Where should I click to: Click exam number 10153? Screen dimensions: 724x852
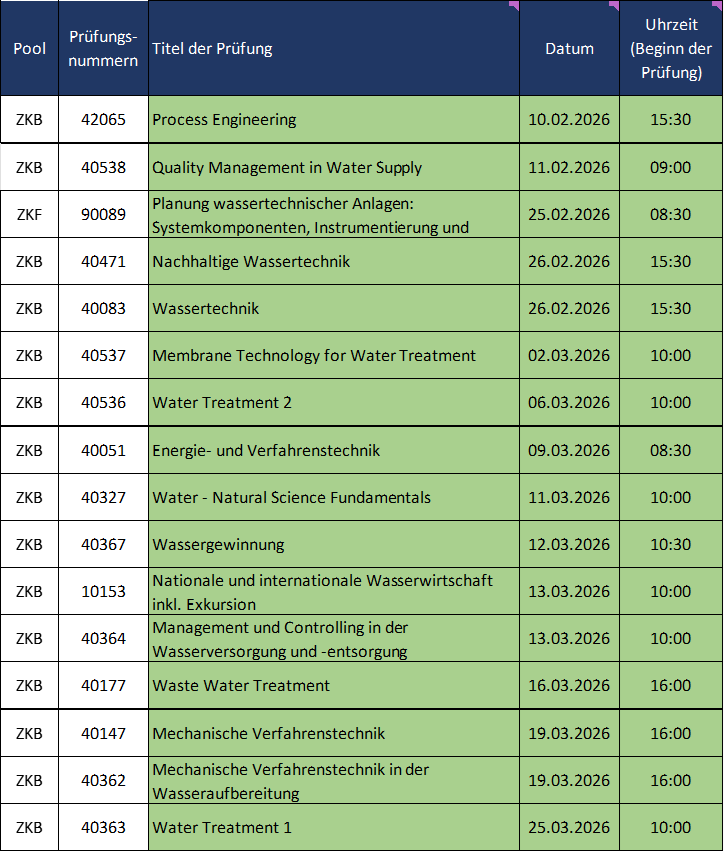(103, 591)
